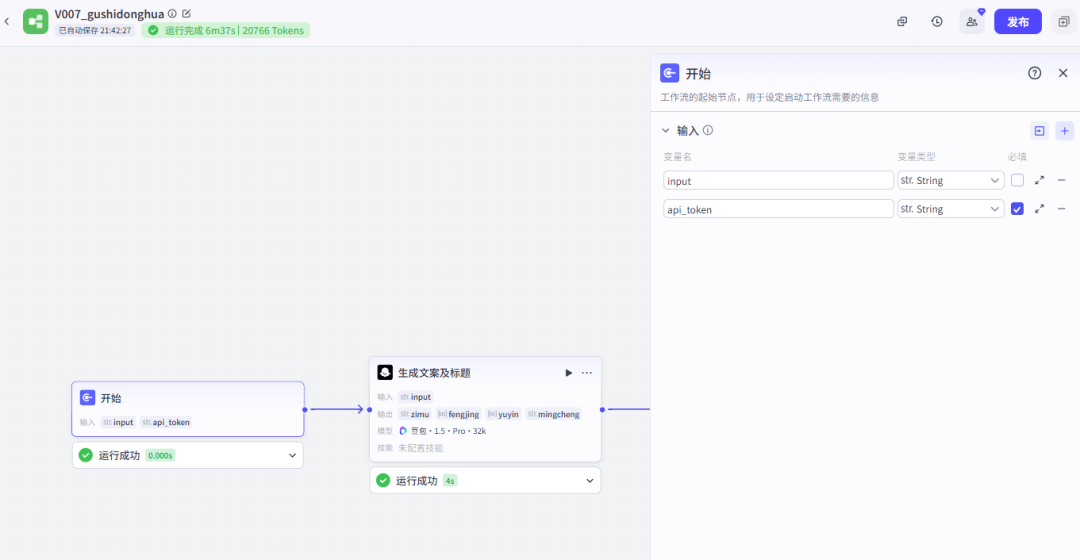Image resolution: width=1080 pixels, height=560 pixels.
Task: Click the input tag in 生成文案及标题 node
Action: pyautogui.click(x=415, y=397)
